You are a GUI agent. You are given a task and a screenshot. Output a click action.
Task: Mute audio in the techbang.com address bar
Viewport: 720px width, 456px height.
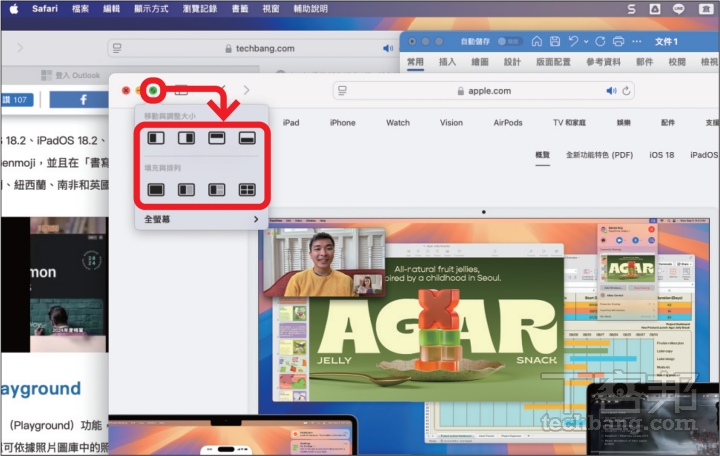point(388,48)
